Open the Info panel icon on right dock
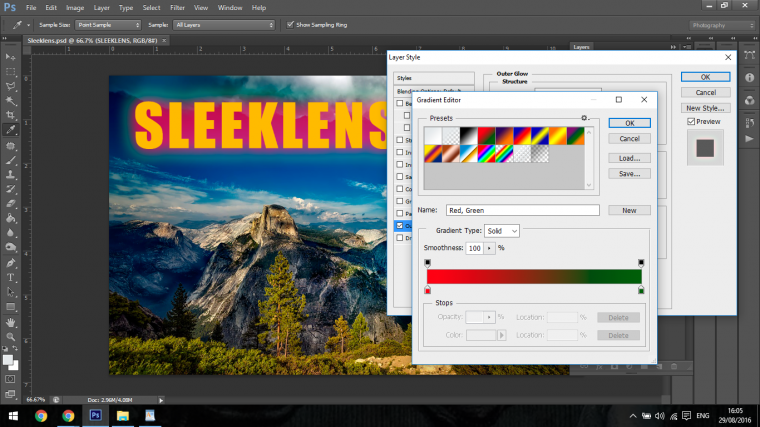 click(x=749, y=78)
